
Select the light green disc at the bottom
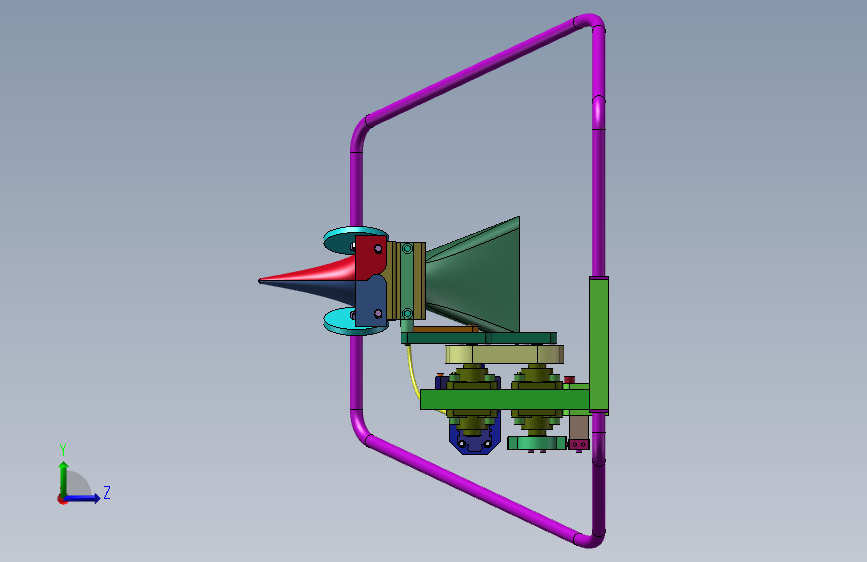pos(537,443)
